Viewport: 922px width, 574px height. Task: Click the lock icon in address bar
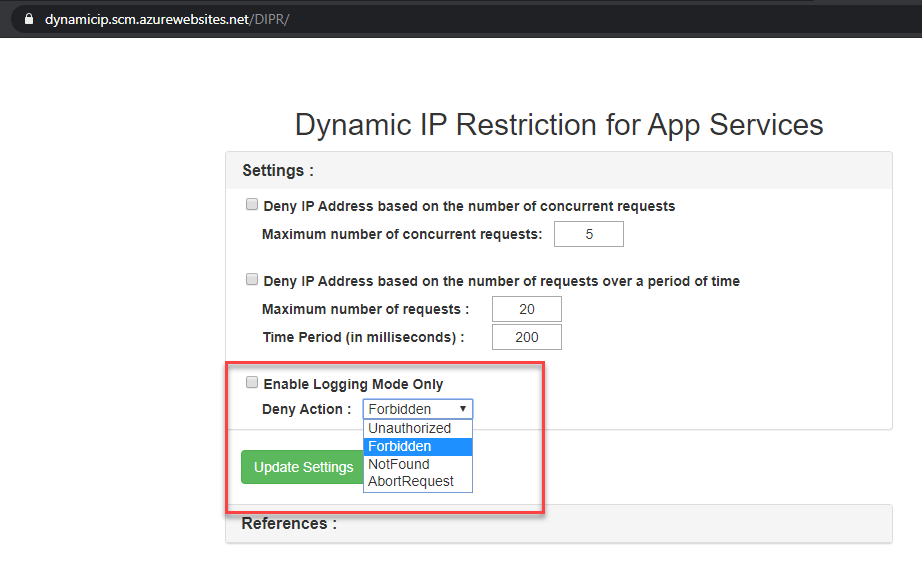[27, 19]
